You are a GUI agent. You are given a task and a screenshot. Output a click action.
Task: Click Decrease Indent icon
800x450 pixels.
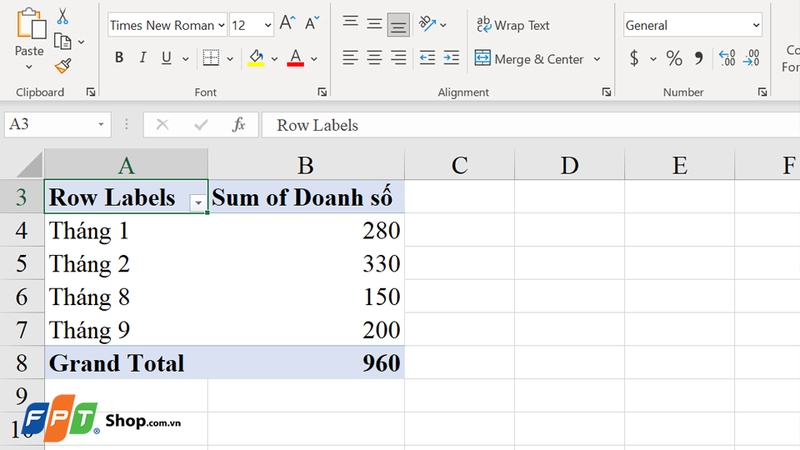(427, 58)
